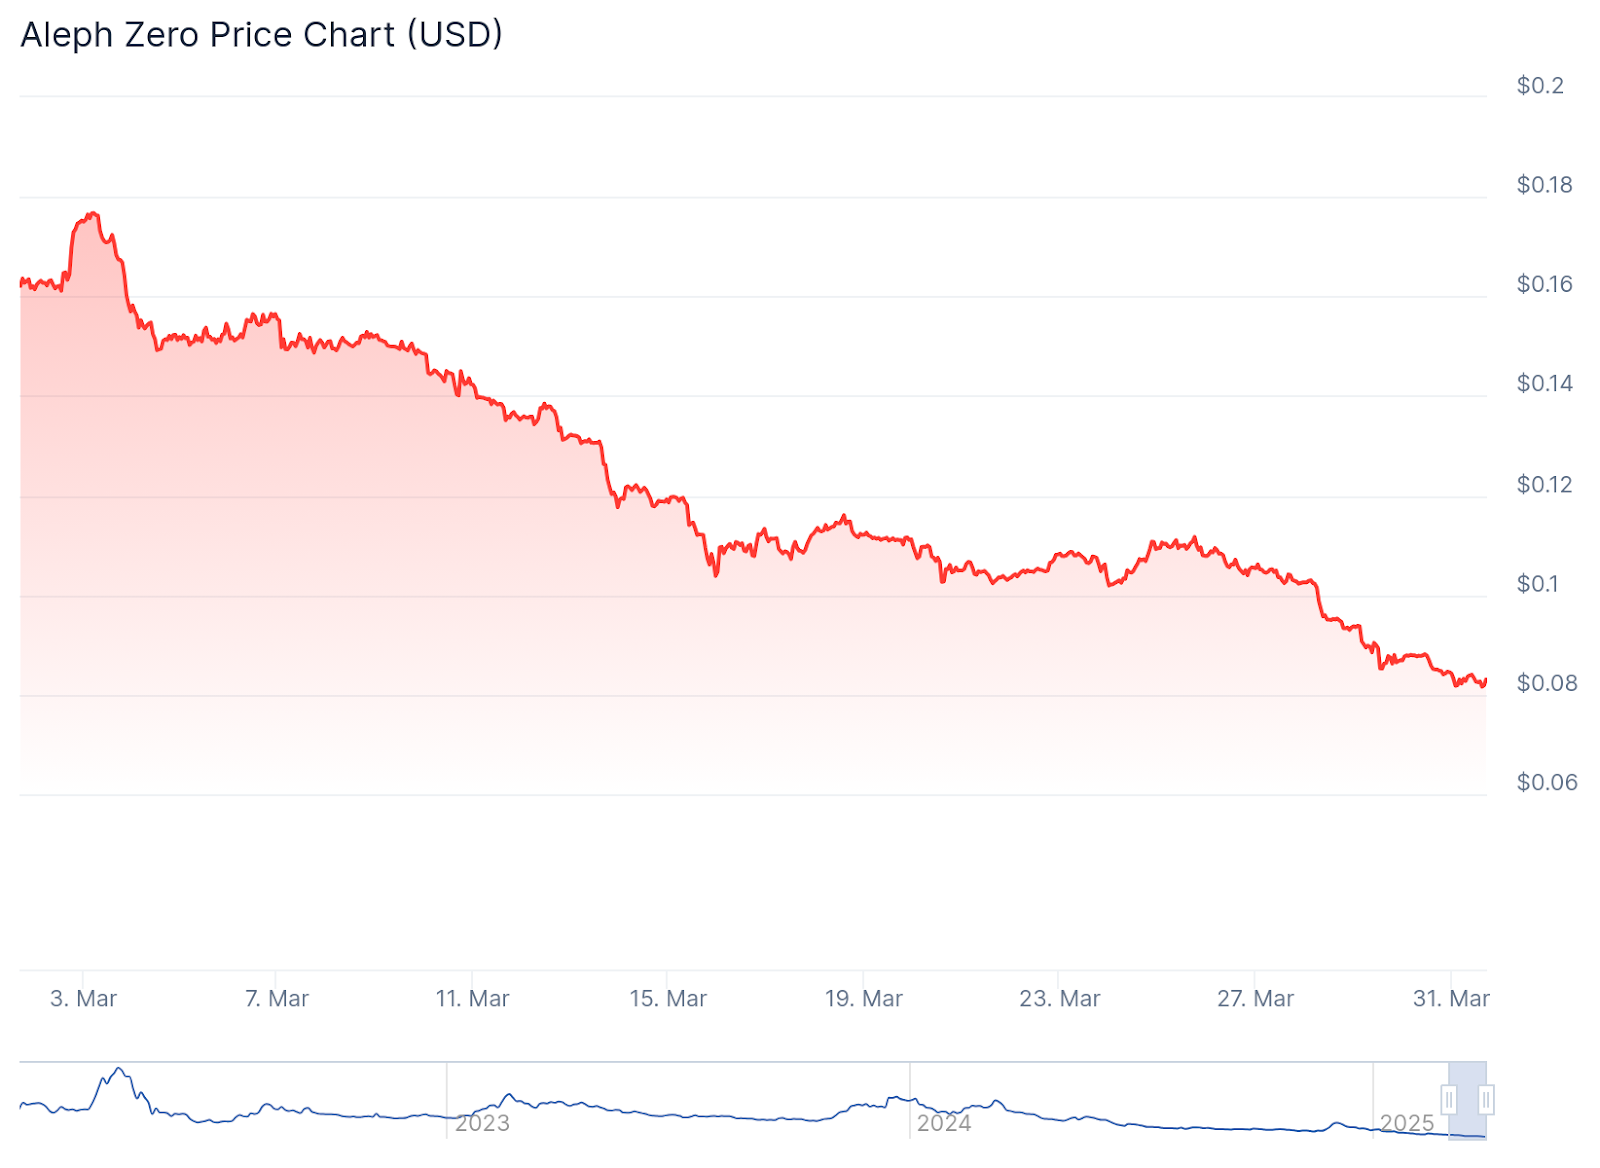Click the 2023 label in the navigator

(x=482, y=1123)
